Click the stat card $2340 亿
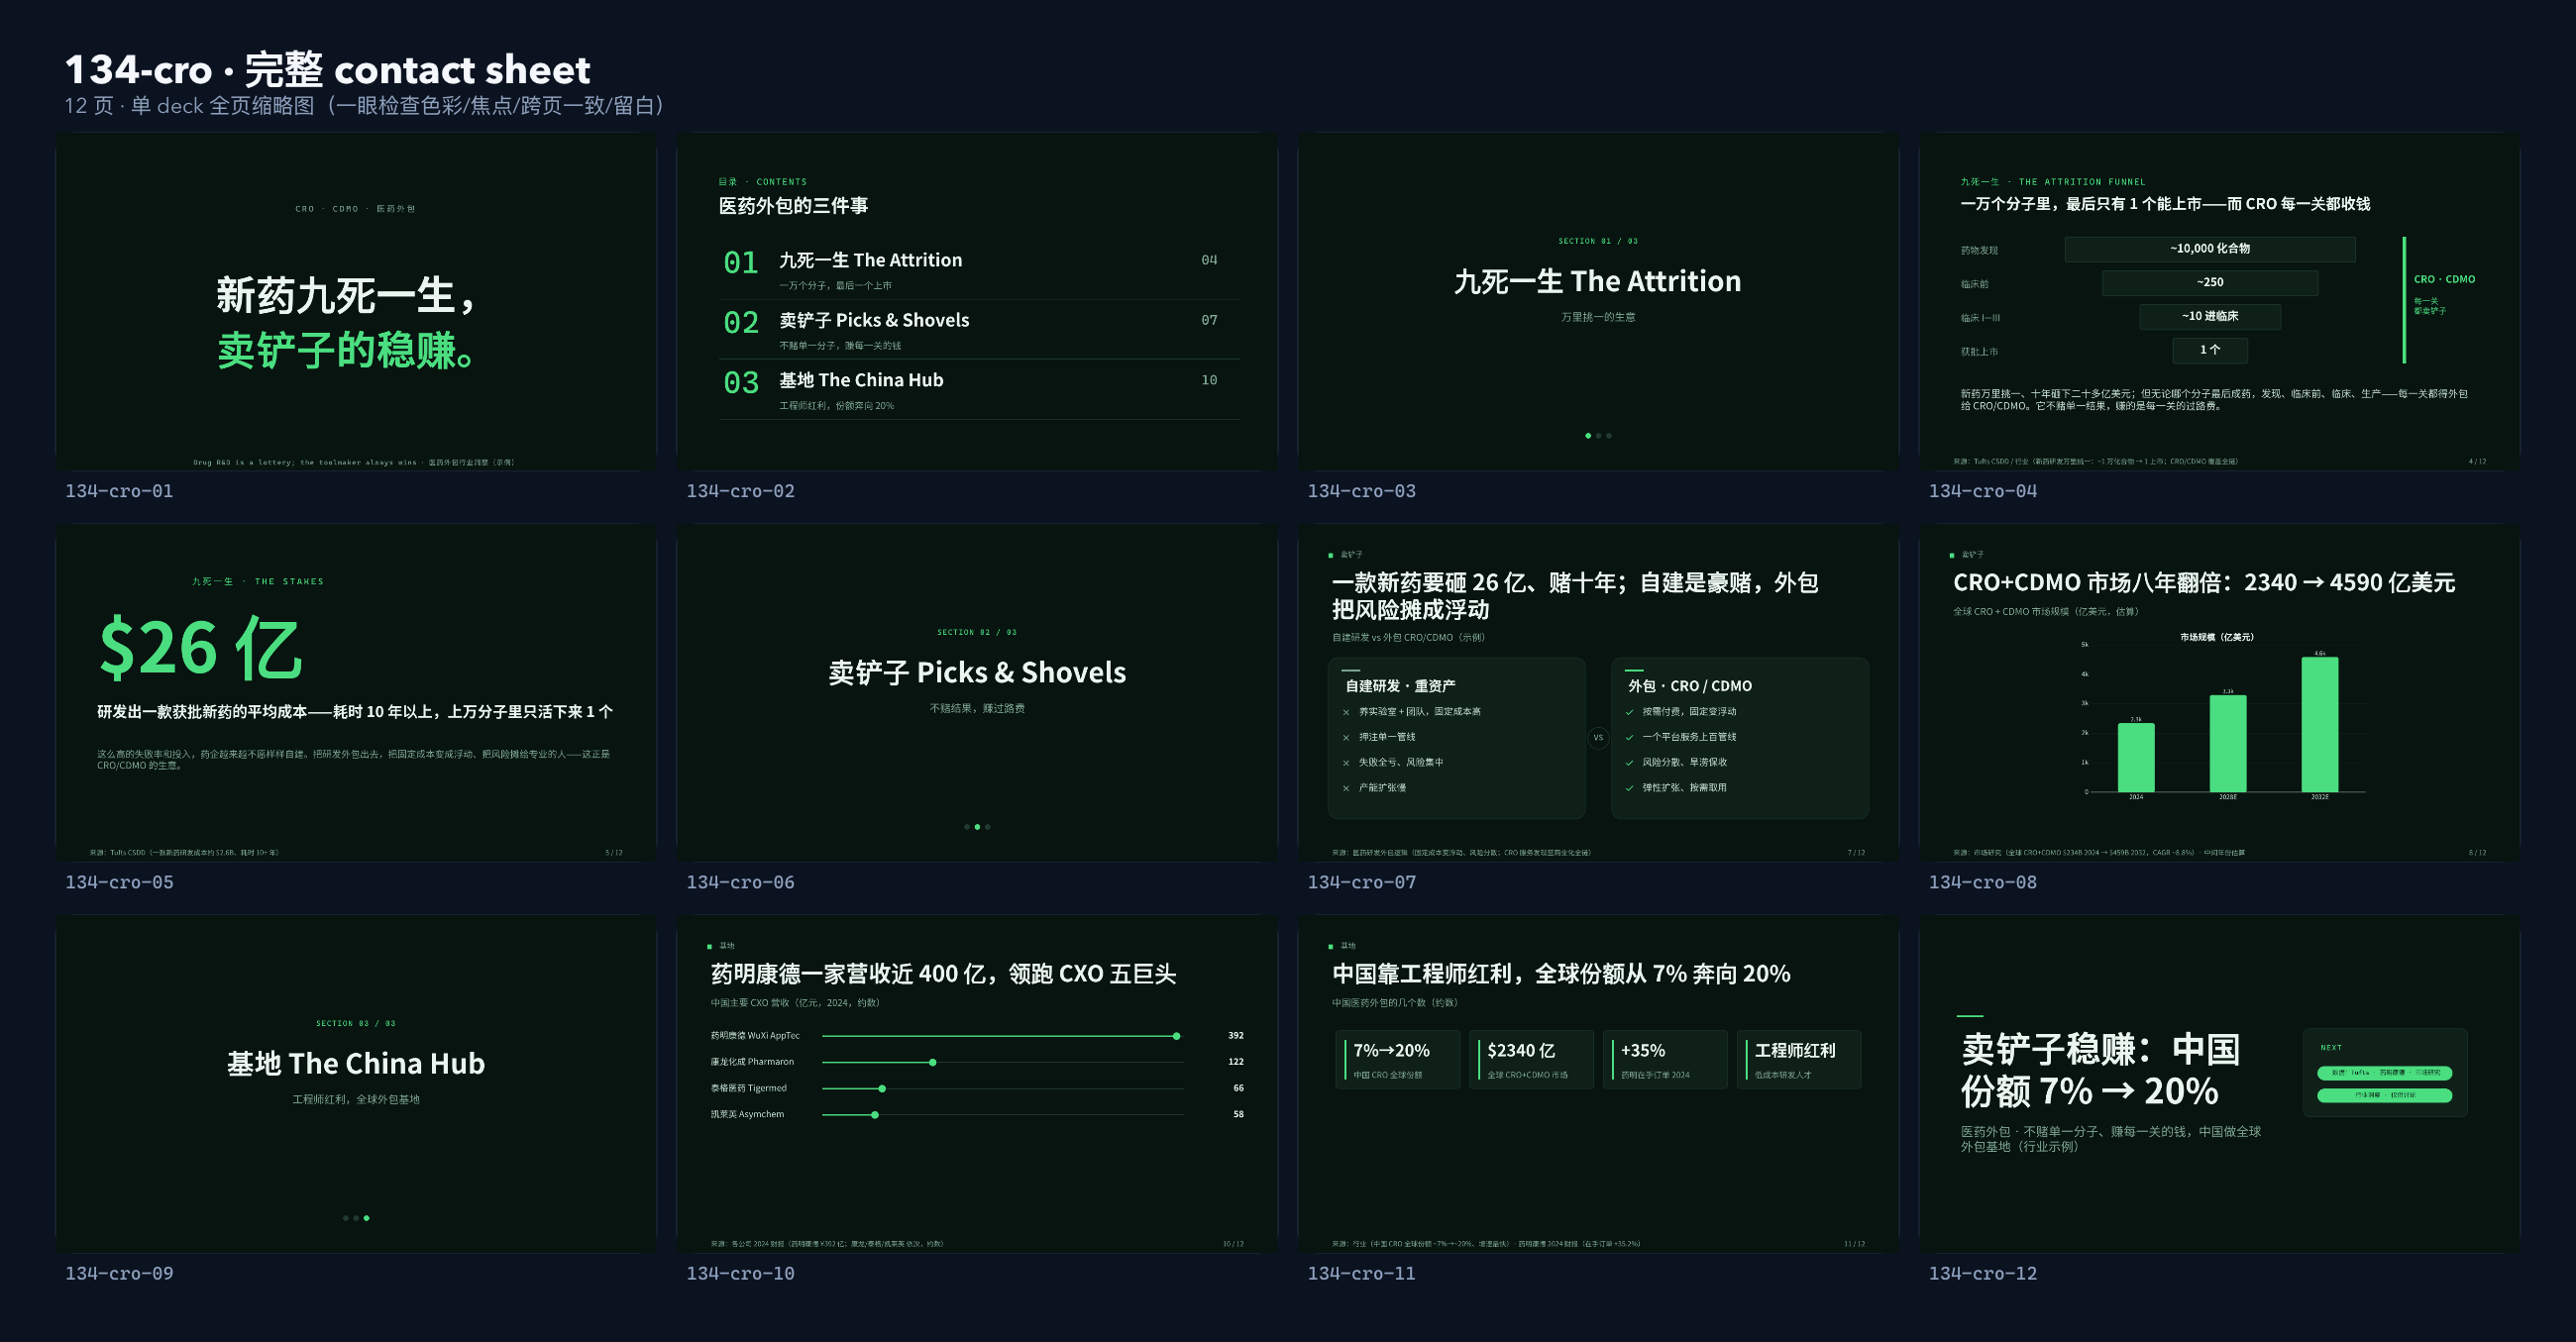Viewport: 2576px width, 1342px height. 1532,1059
